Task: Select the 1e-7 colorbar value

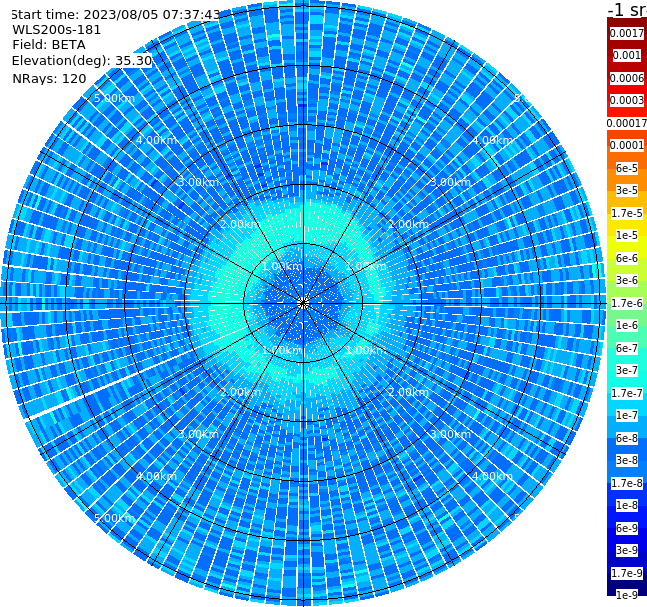Action: [x=627, y=415]
